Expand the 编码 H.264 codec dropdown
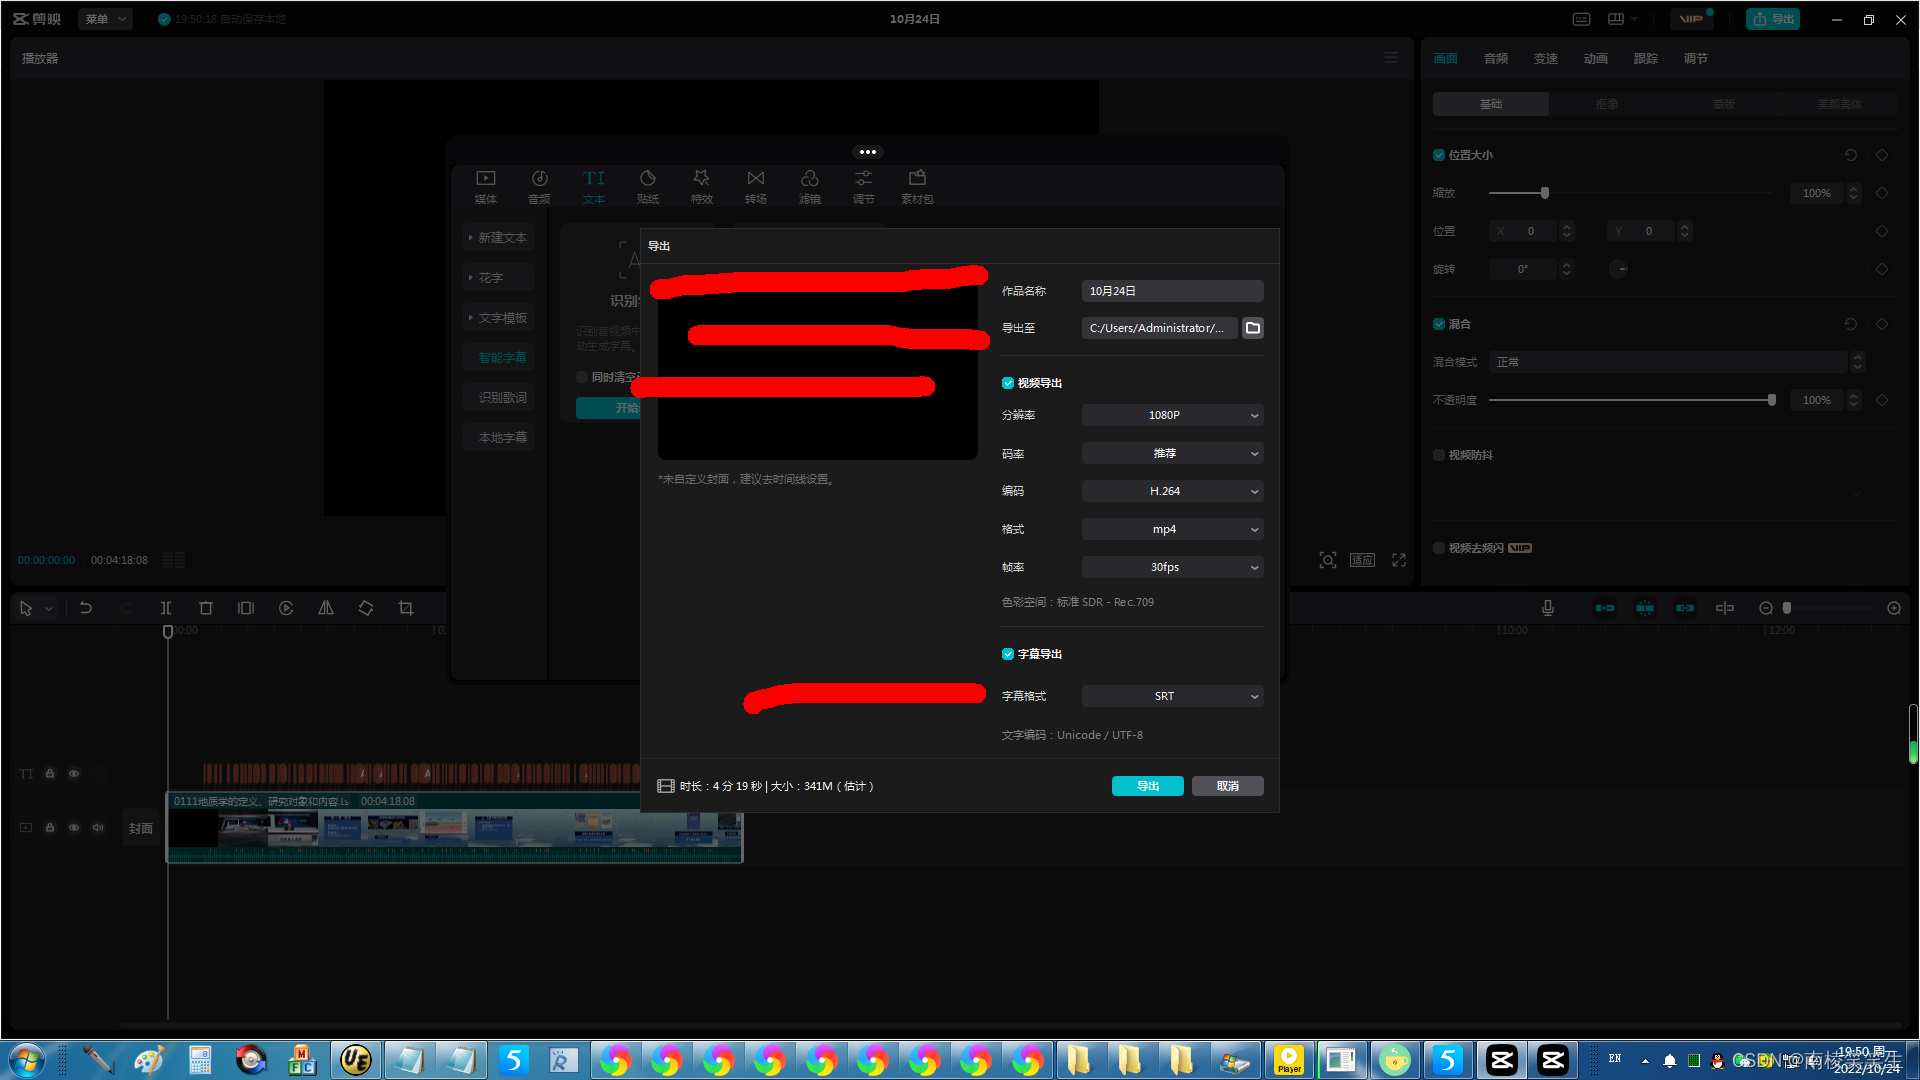 coord(1172,491)
